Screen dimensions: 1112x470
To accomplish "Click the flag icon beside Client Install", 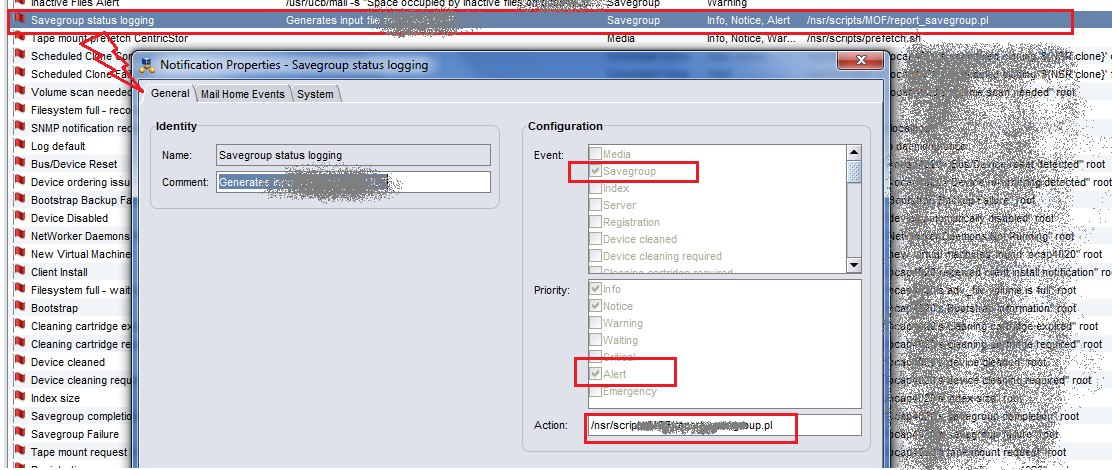I will (20, 272).
